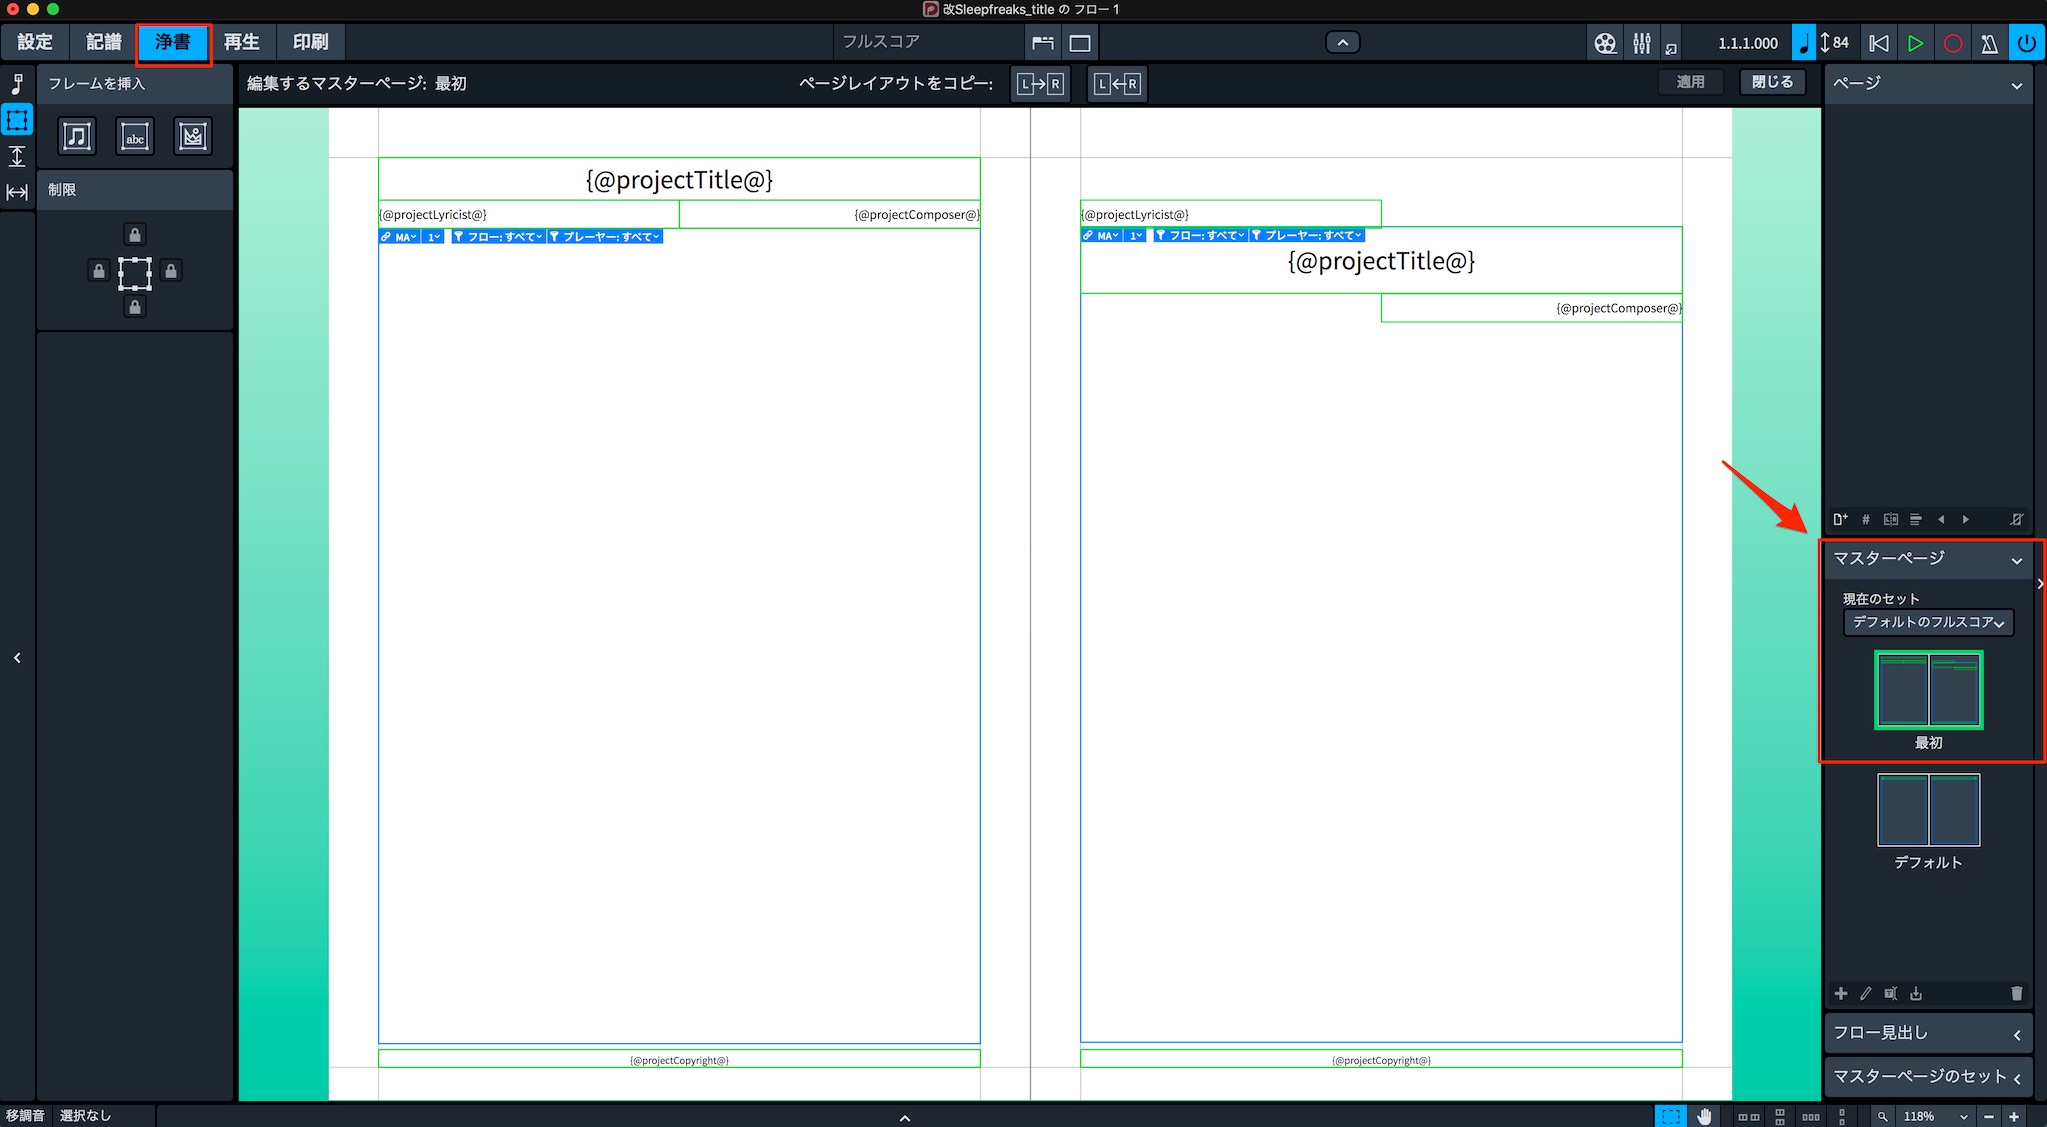The height and width of the screenshot is (1127, 2047).
Task: Click the 適用 button
Action: [1690, 82]
